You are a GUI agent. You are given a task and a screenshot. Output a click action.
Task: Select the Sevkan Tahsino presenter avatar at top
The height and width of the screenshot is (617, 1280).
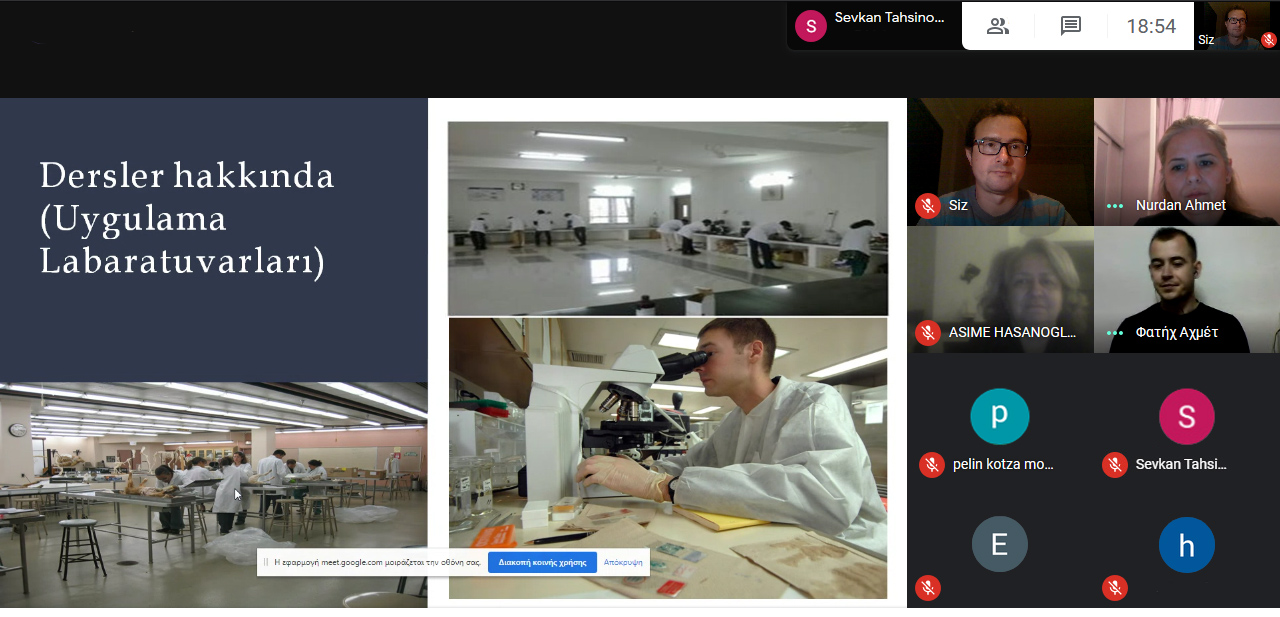tap(811, 26)
